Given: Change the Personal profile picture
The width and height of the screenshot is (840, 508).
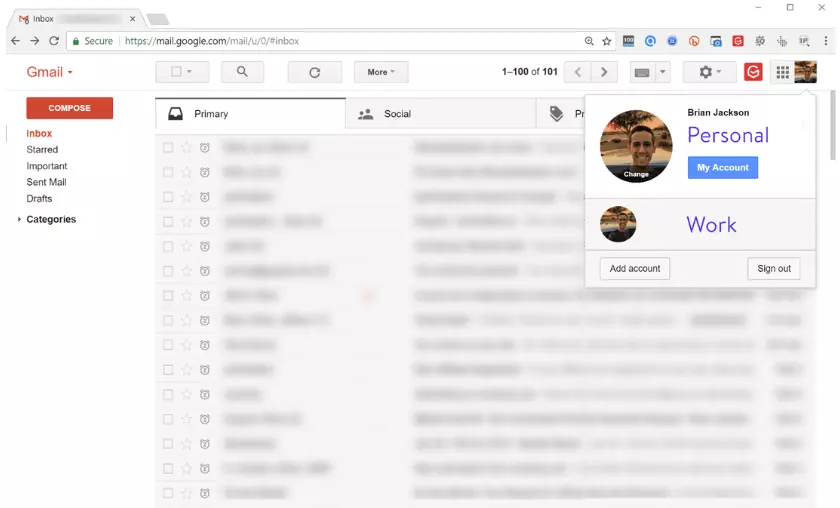Looking at the screenshot, I should tap(636, 174).
